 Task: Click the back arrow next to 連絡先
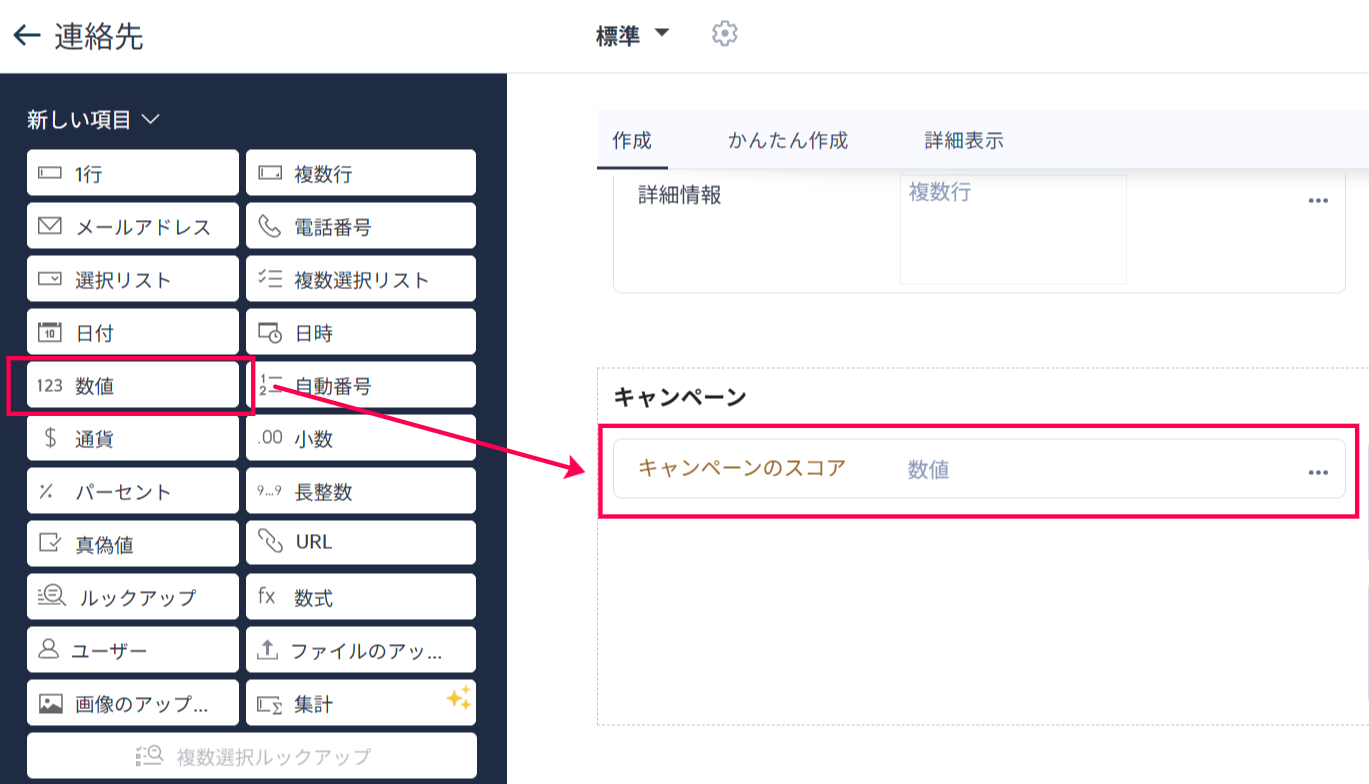26,36
